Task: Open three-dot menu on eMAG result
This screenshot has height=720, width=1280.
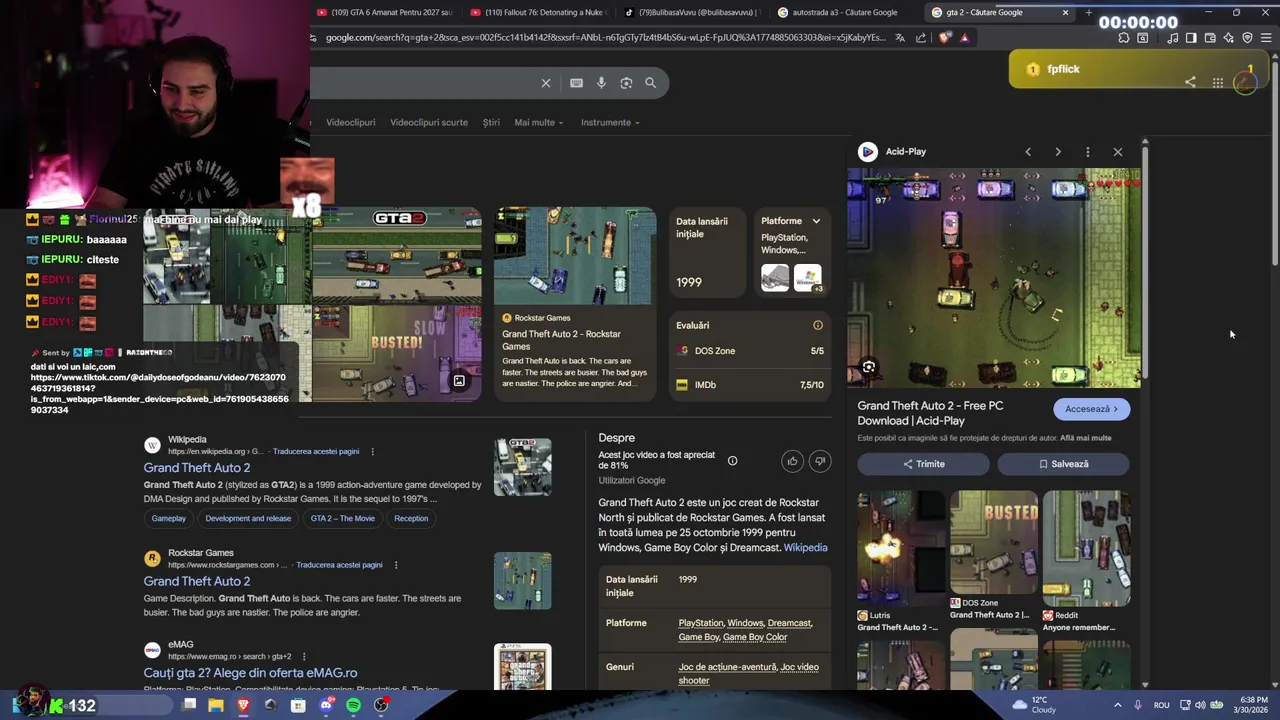Action: (x=304, y=657)
